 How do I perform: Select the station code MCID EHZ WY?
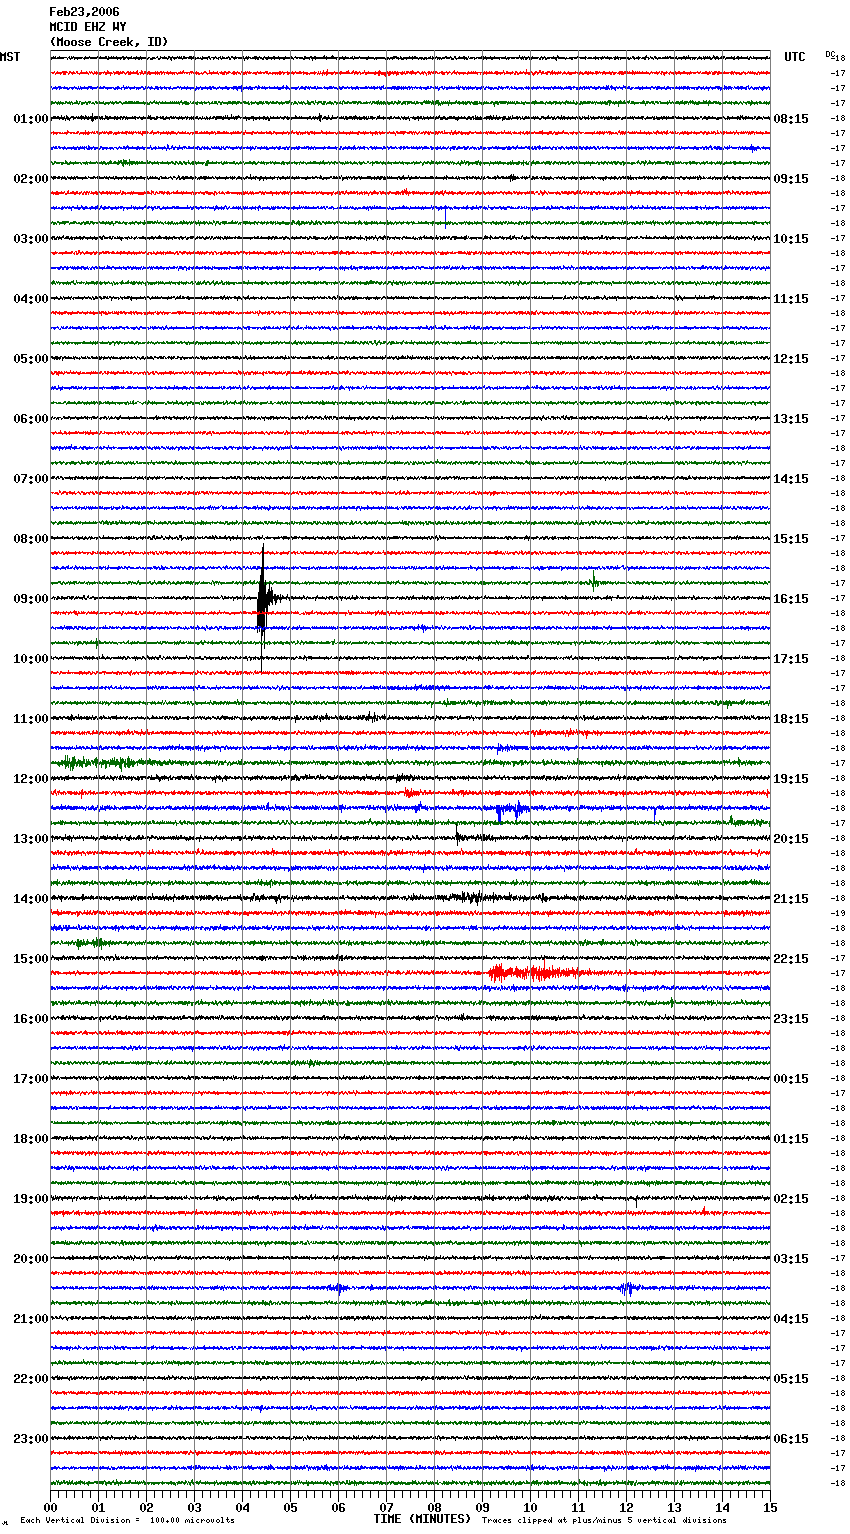[88, 27]
